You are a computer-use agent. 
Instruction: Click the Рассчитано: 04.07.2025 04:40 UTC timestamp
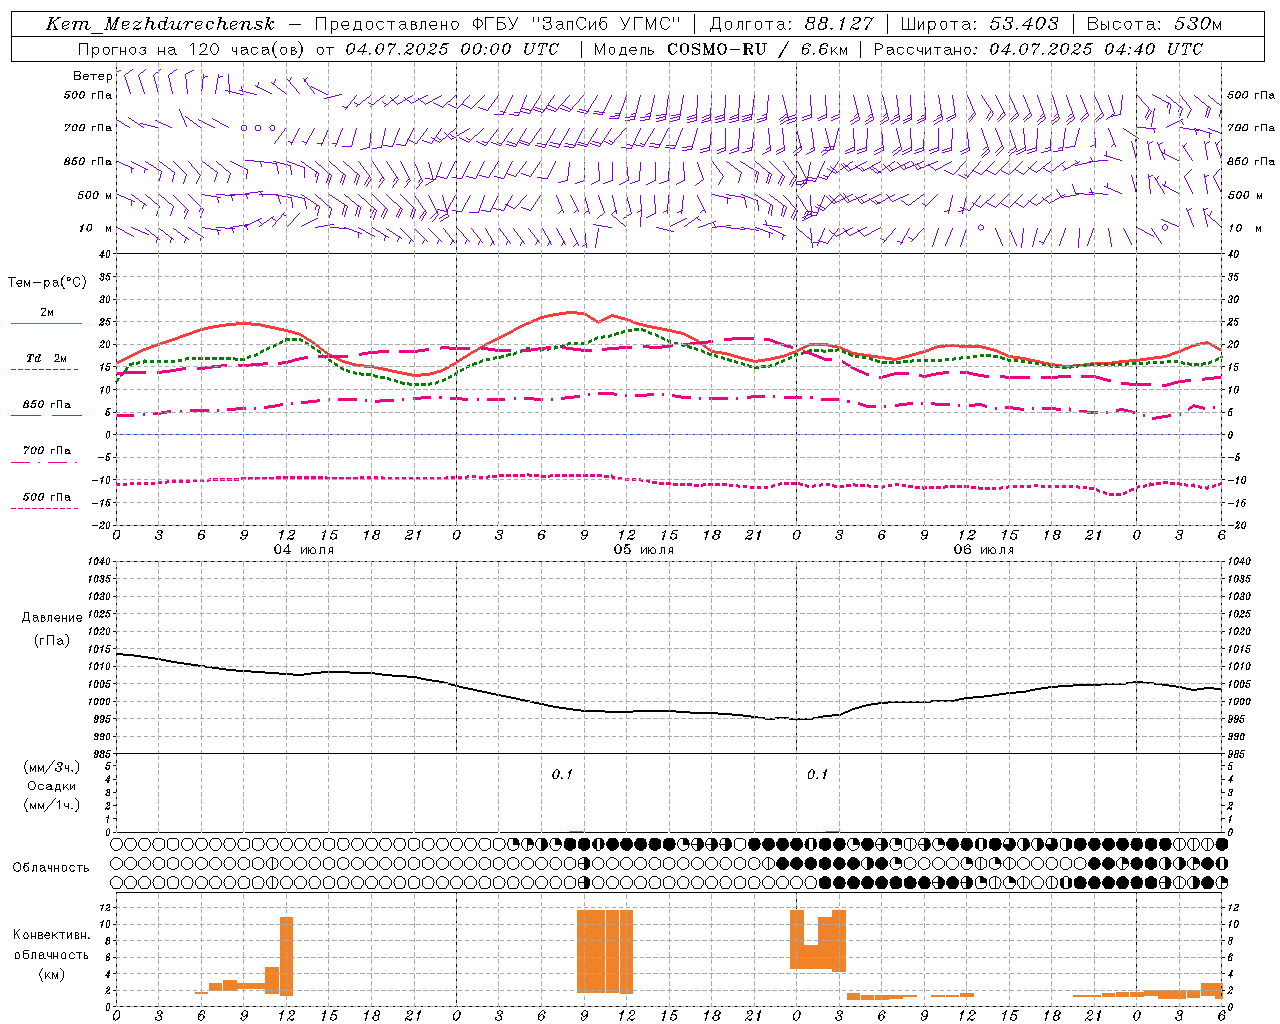pyautogui.click(x=1038, y=49)
